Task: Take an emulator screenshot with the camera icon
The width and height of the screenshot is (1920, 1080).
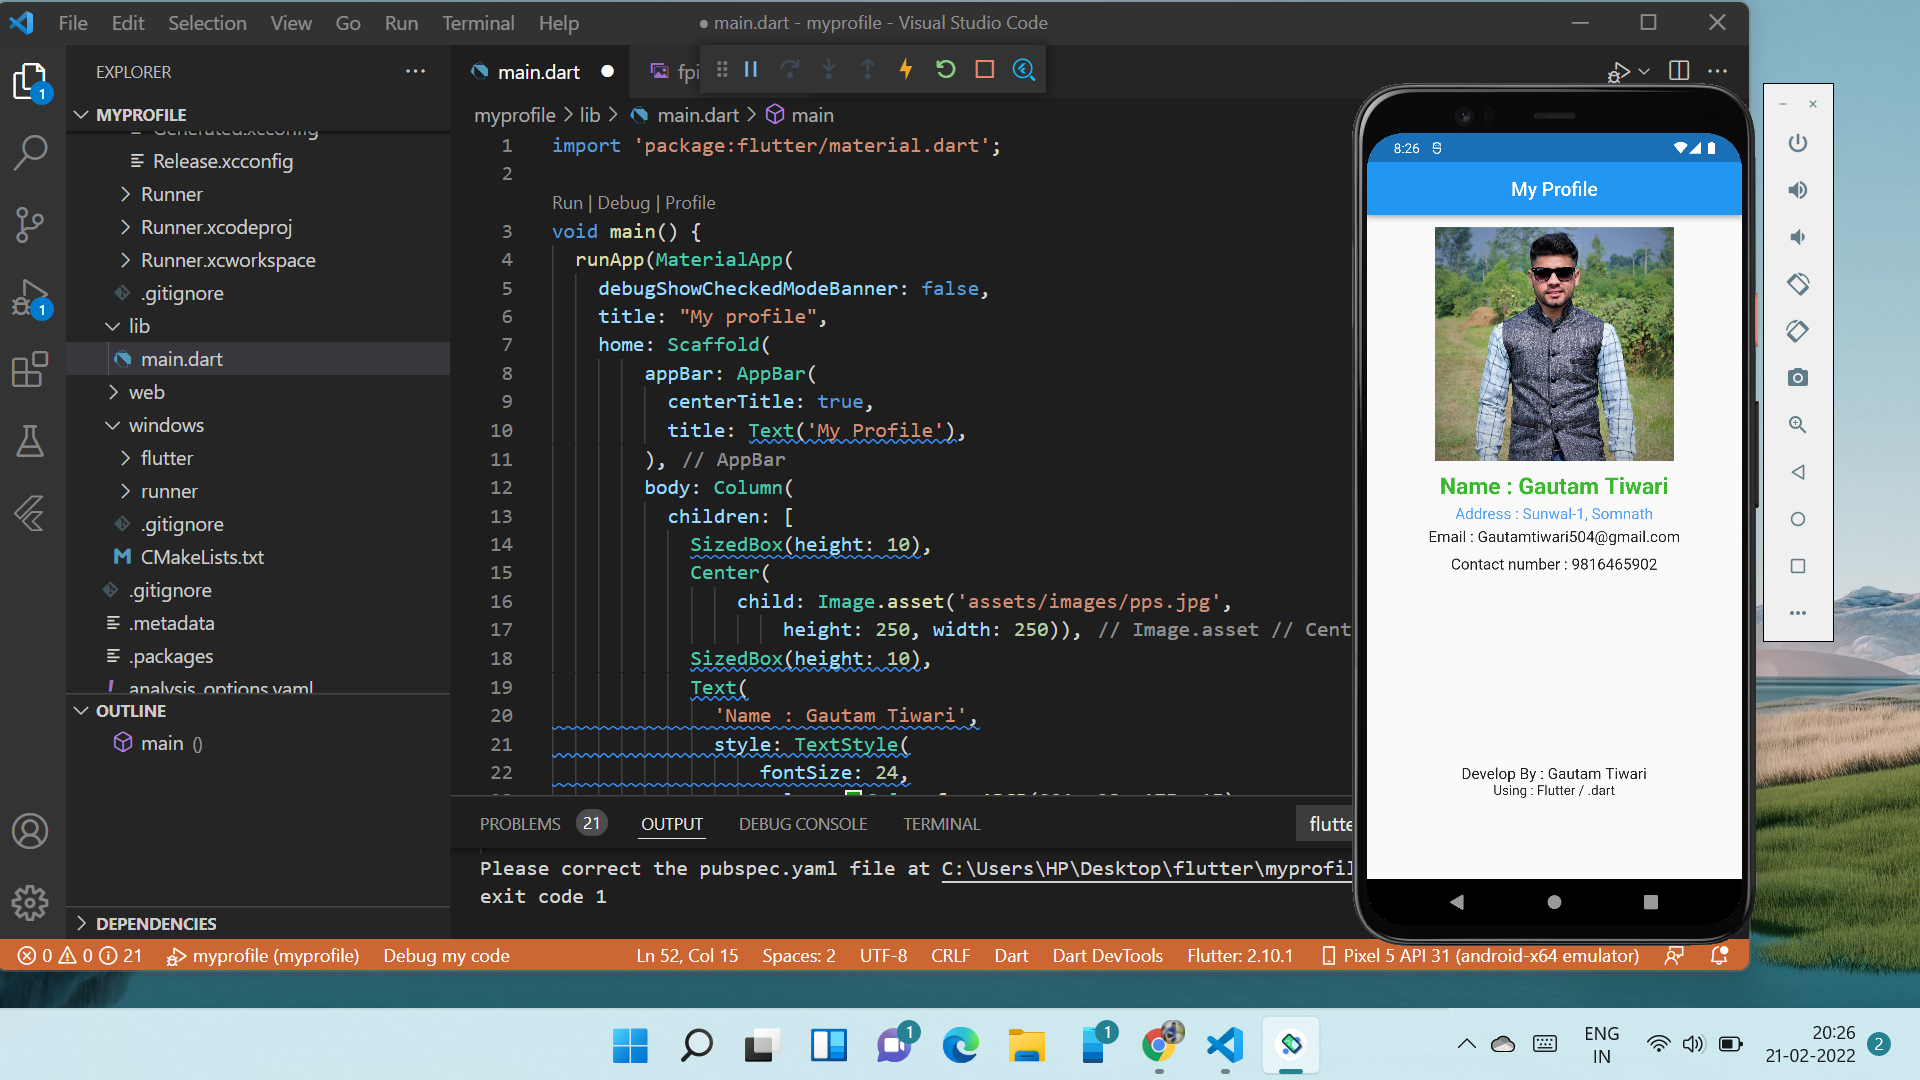Action: point(1797,378)
